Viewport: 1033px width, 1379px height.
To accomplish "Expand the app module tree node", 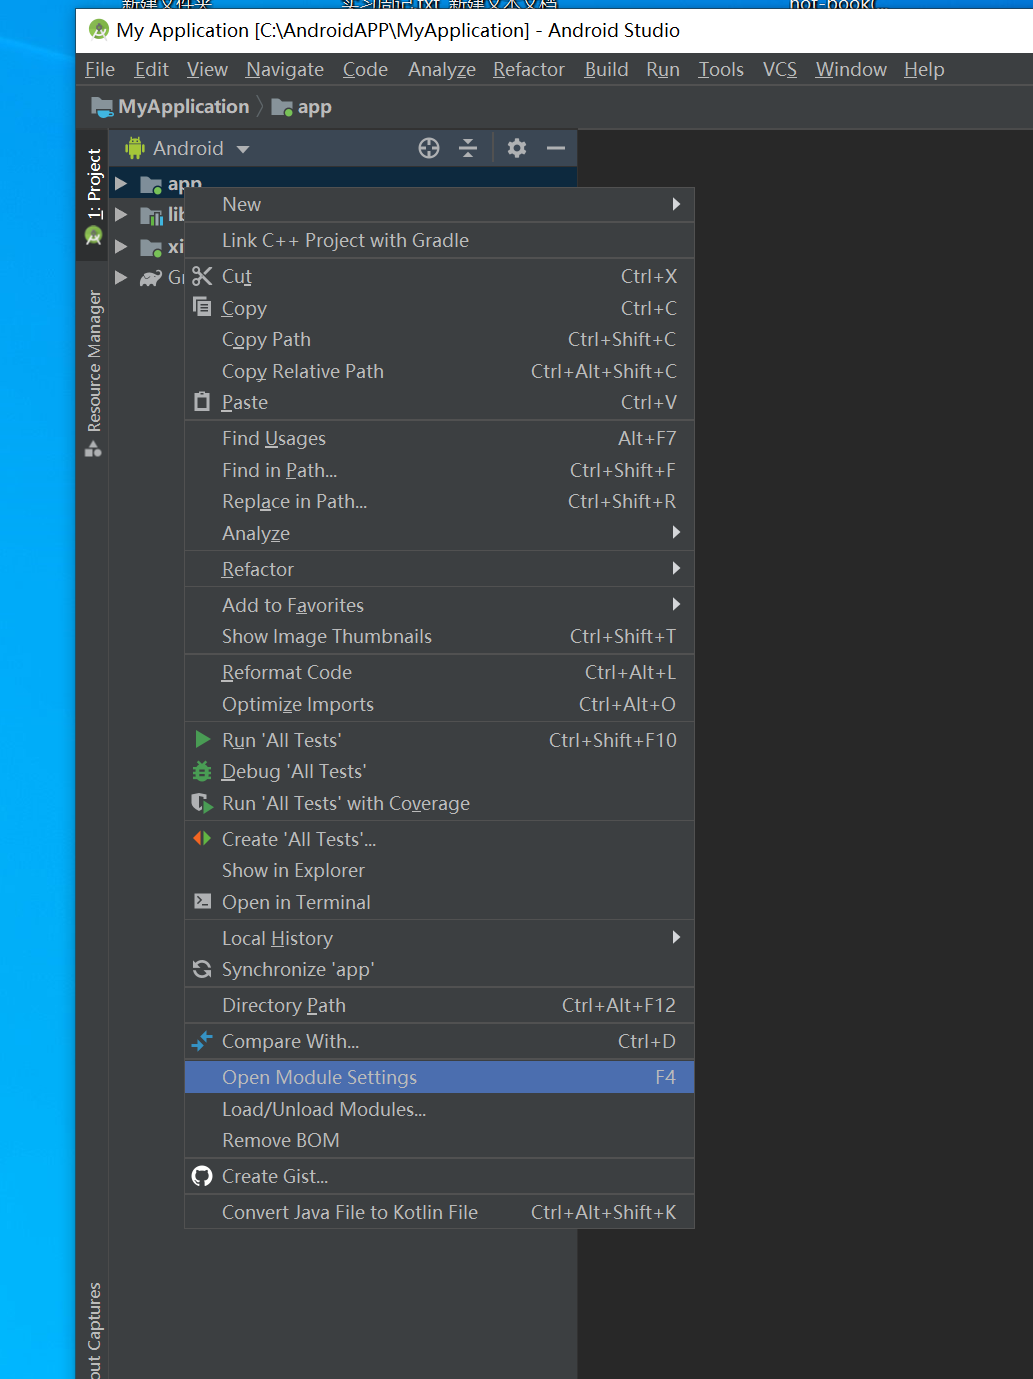I will [x=121, y=184].
